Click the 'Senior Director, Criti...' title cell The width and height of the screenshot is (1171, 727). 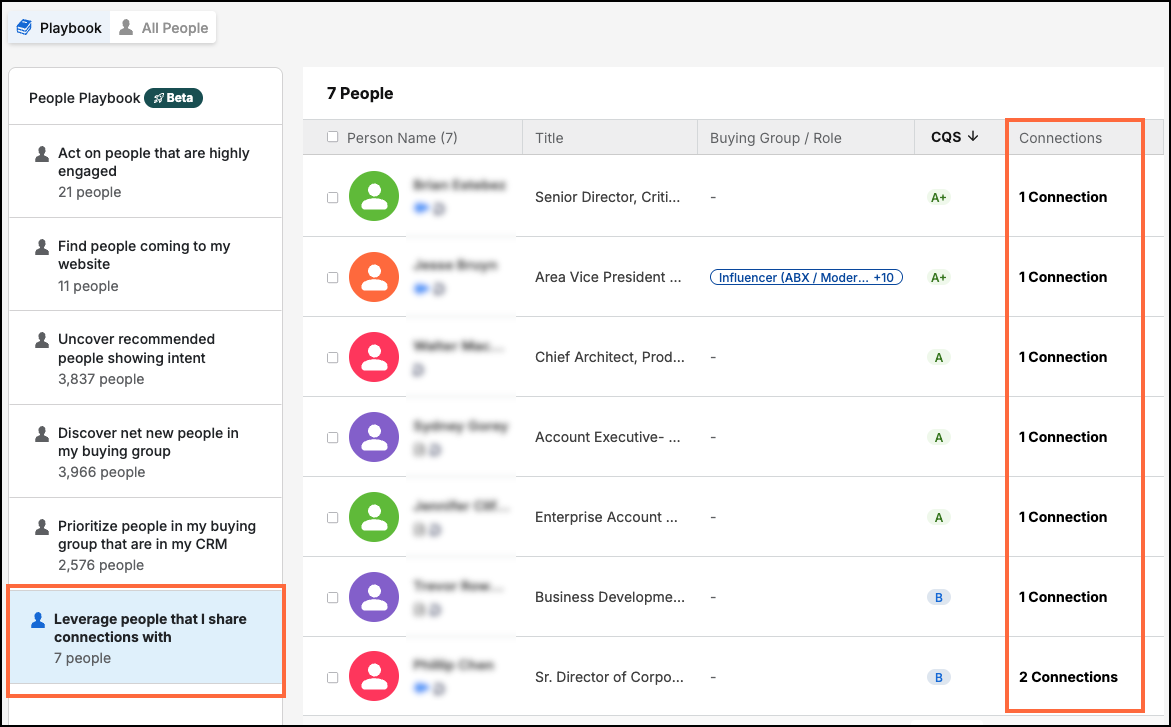[607, 197]
